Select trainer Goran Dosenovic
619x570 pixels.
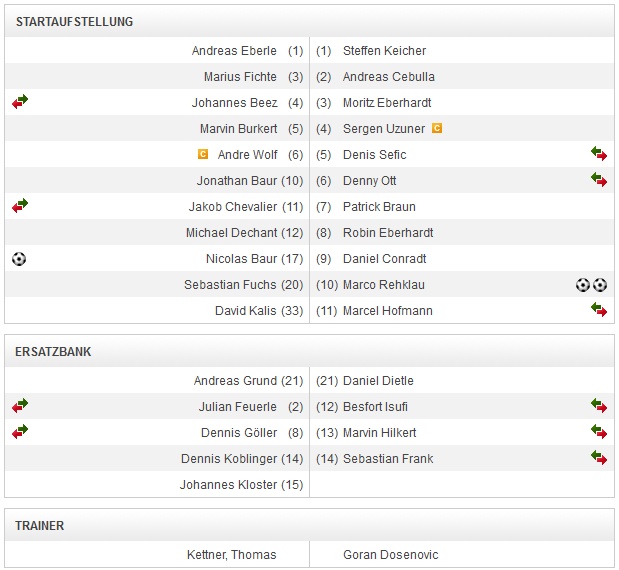[390, 554]
